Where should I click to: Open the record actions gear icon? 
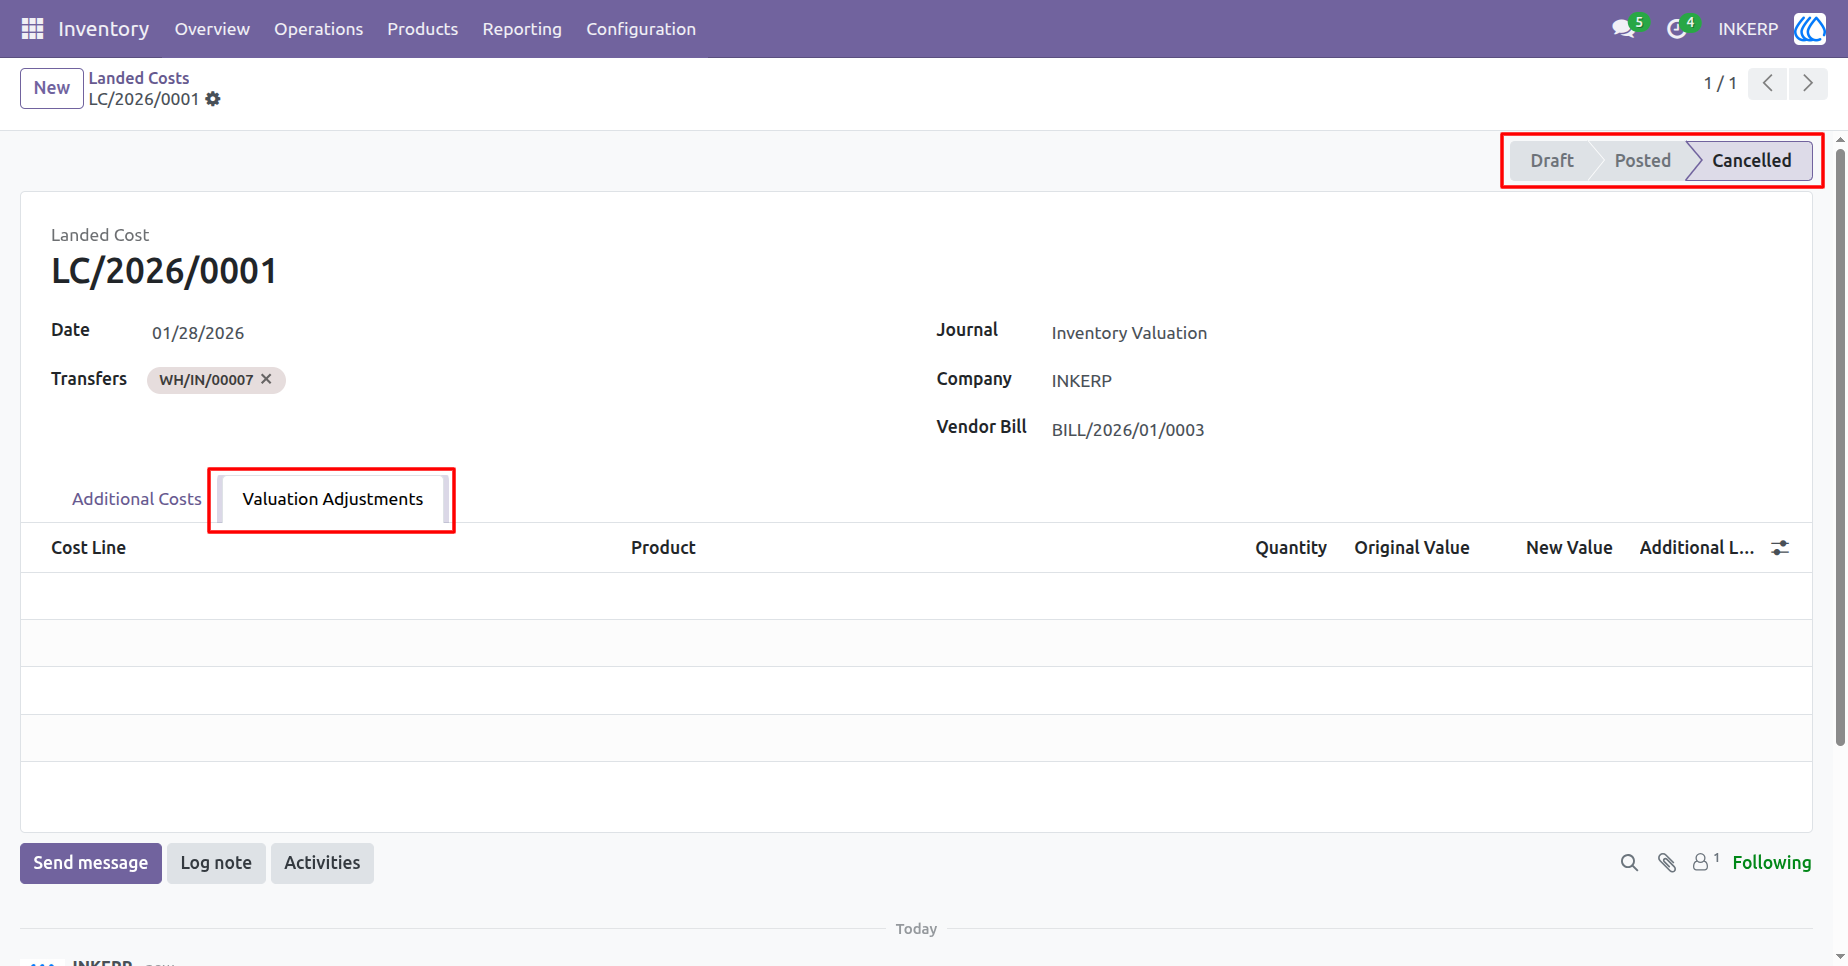coord(213,99)
